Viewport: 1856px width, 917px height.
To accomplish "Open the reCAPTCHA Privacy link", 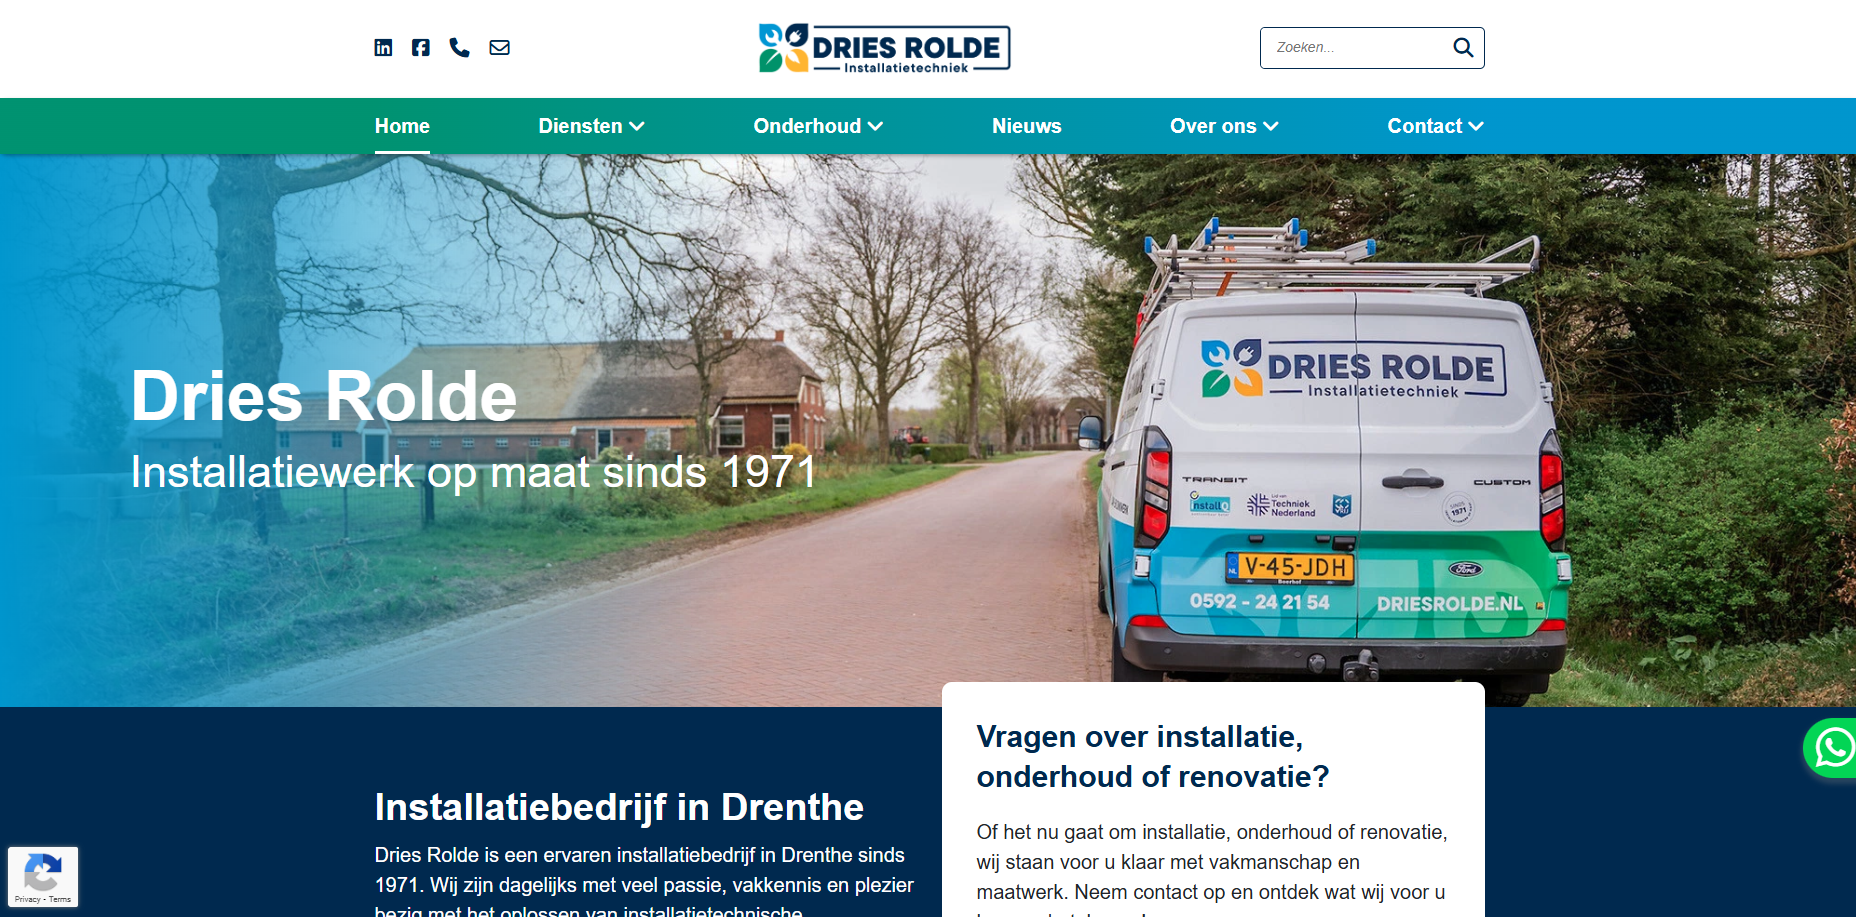I will pyautogui.click(x=27, y=899).
